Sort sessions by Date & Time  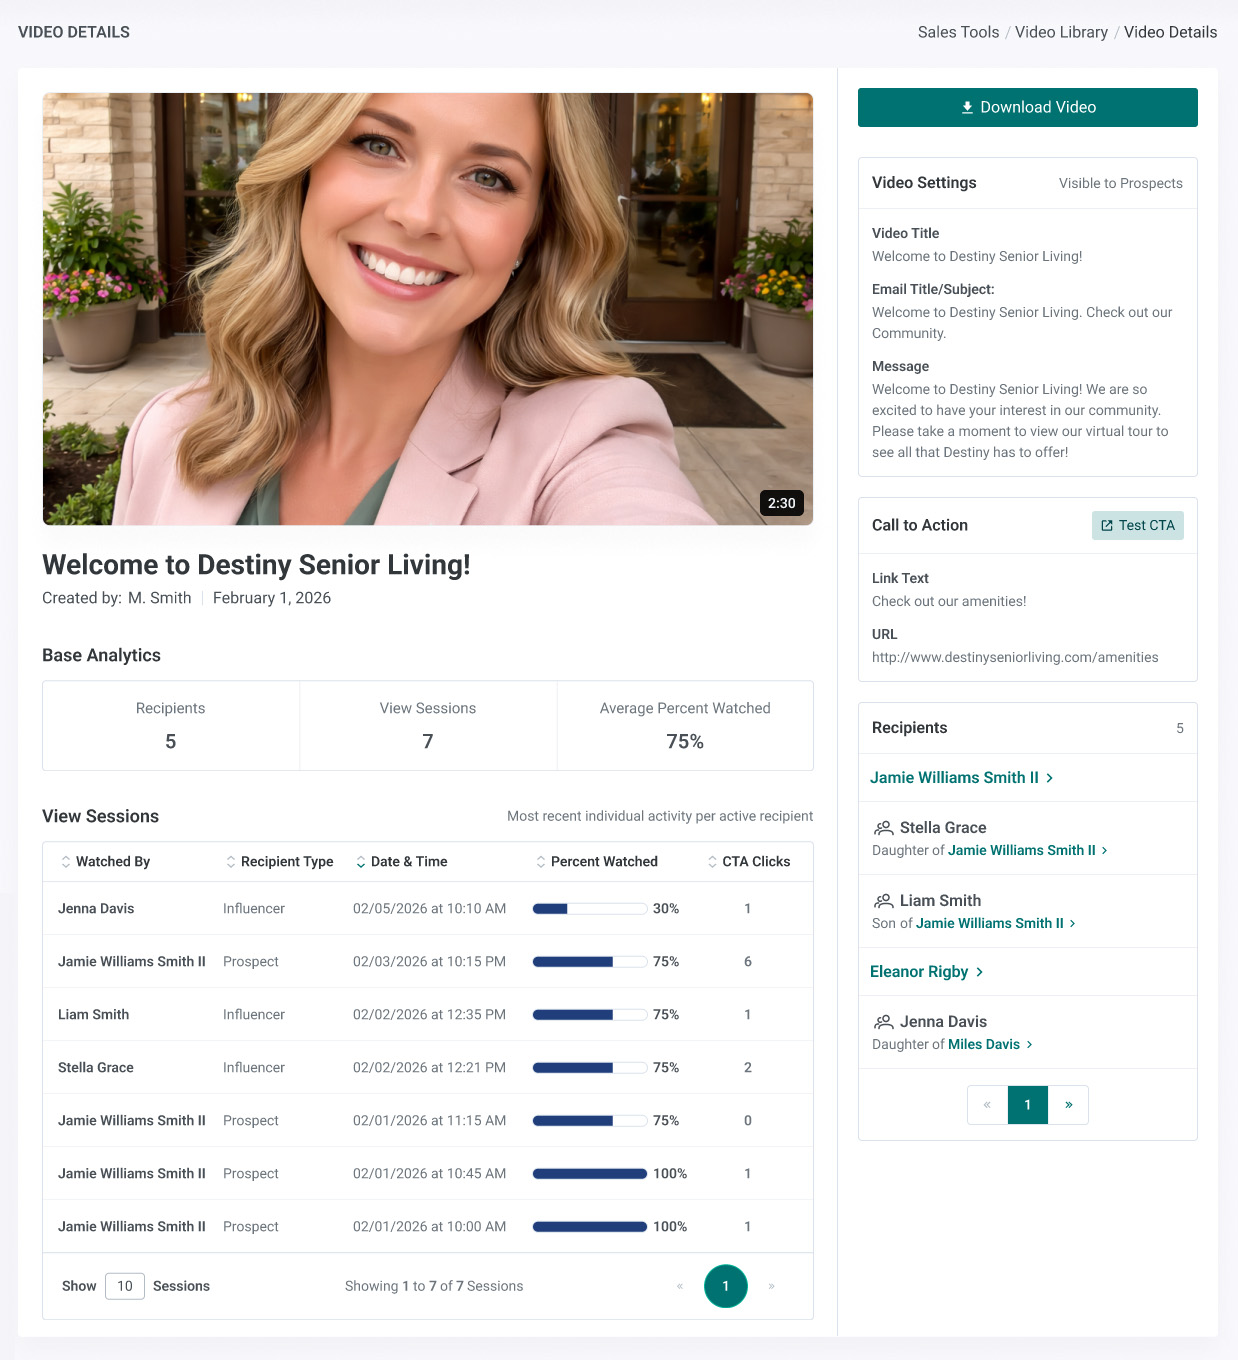(x=401, y=861)
